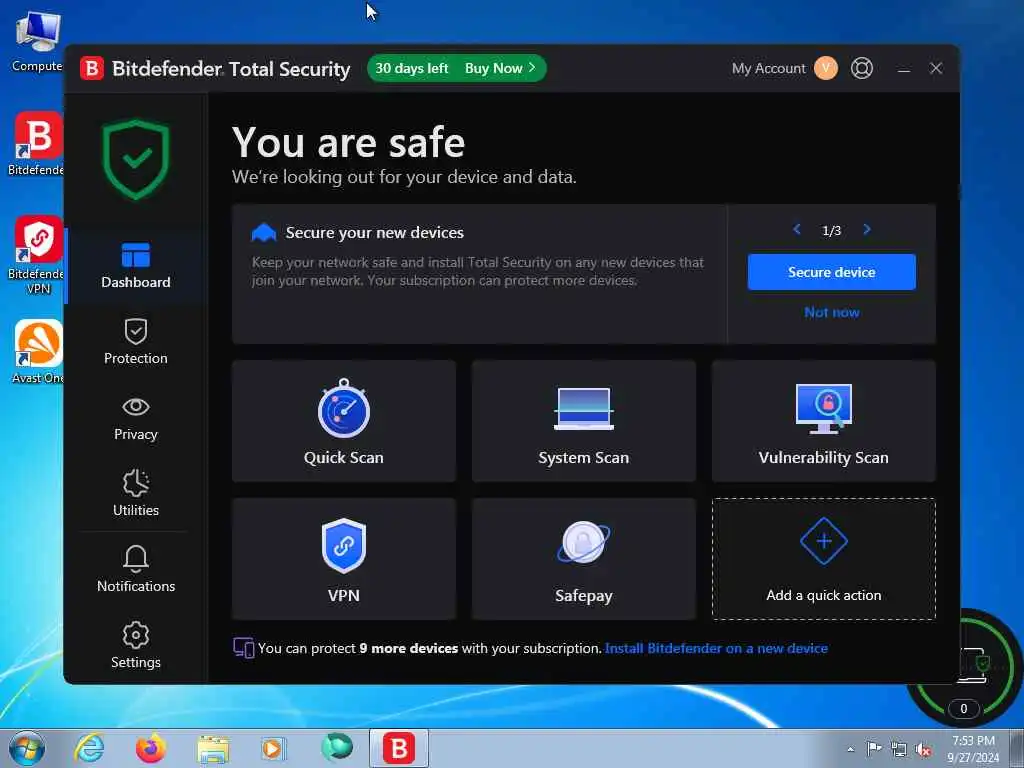Image resolution: width=1024 pixels, height=768 pixels.
Task: Open Windows Explorer folder in taskbar
Action: click(213, 750)
